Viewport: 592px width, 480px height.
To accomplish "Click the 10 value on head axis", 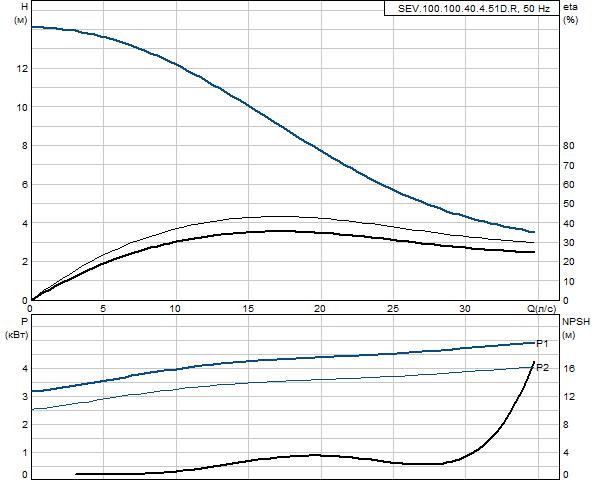I will (x=22, y=107).
